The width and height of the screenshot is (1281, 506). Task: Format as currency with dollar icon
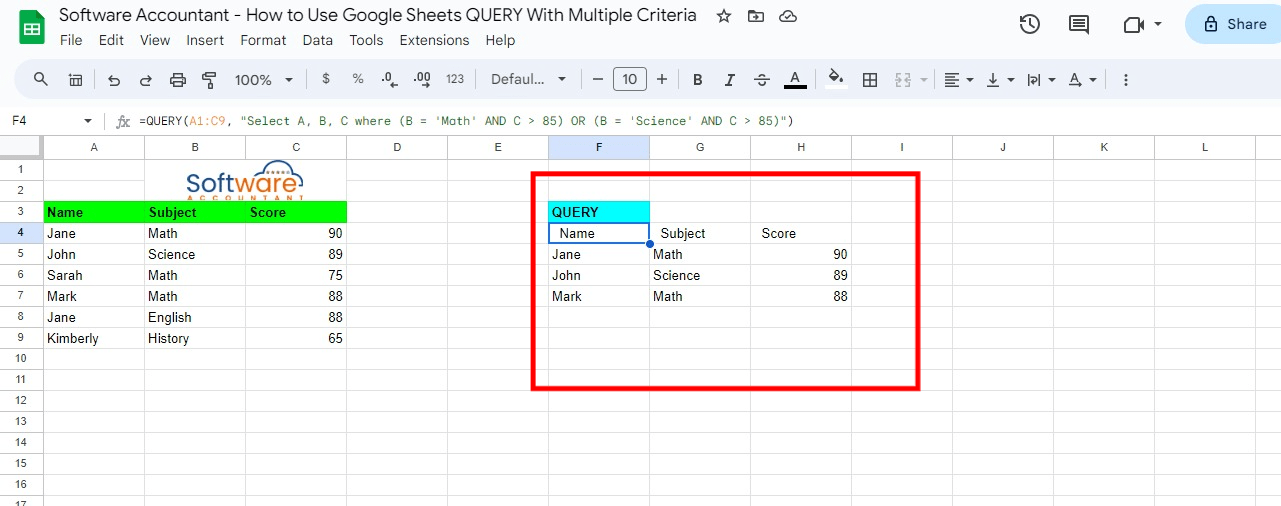point(326,79)
